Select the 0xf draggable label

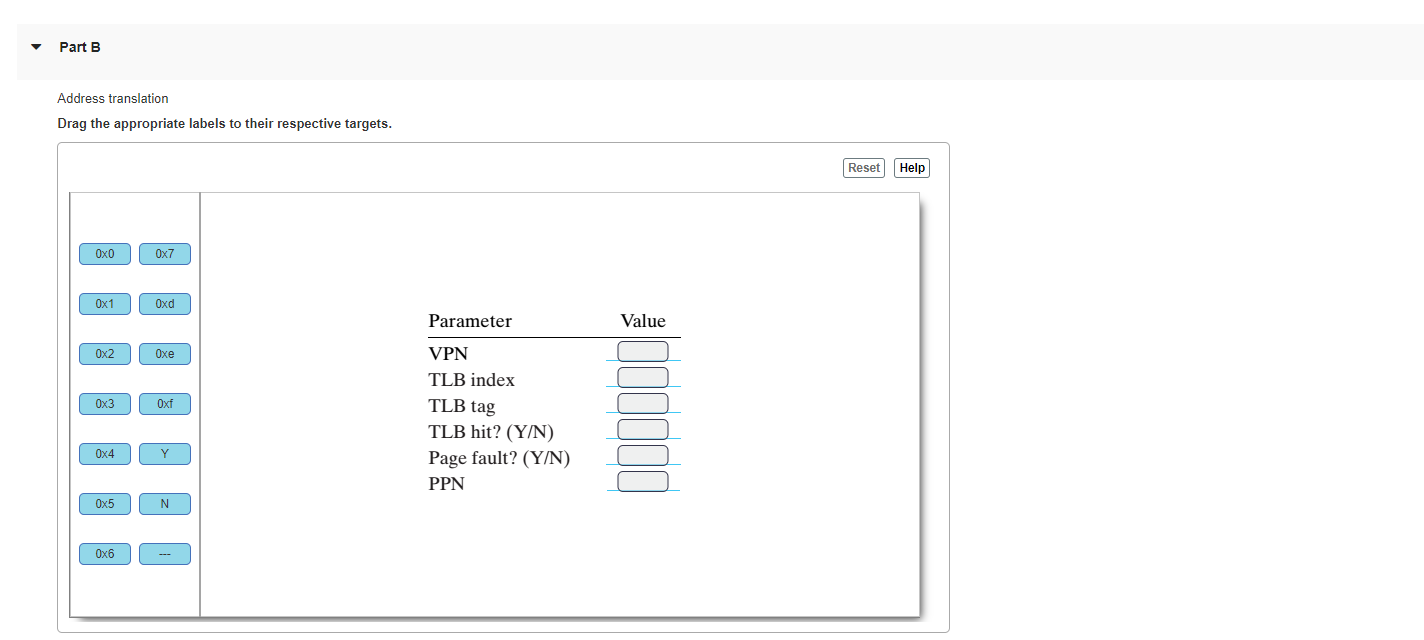164,403
